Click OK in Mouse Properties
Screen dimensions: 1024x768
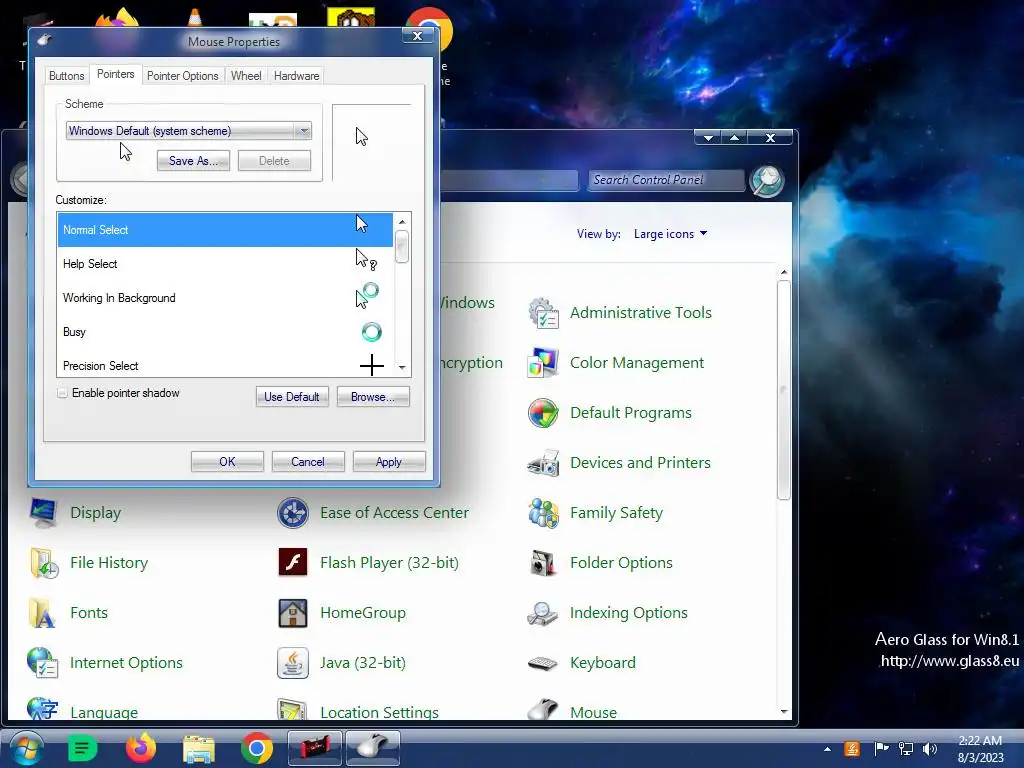tap(227, 462)
